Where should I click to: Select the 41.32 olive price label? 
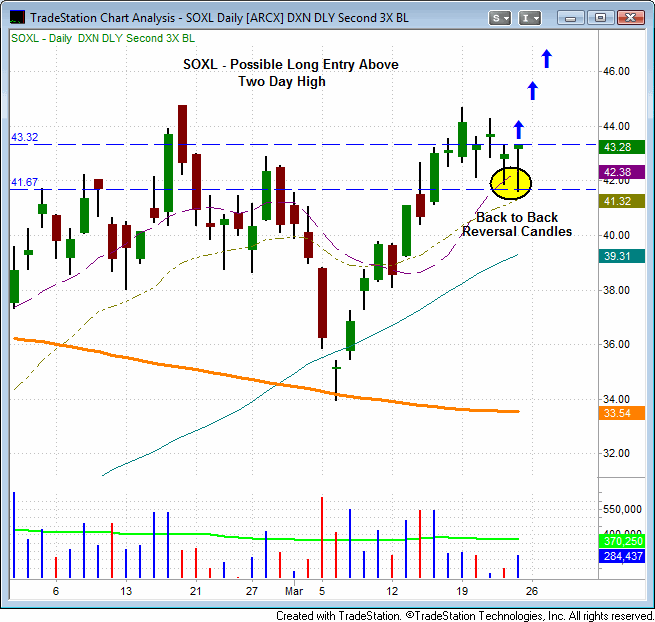[x=624, y=201]
